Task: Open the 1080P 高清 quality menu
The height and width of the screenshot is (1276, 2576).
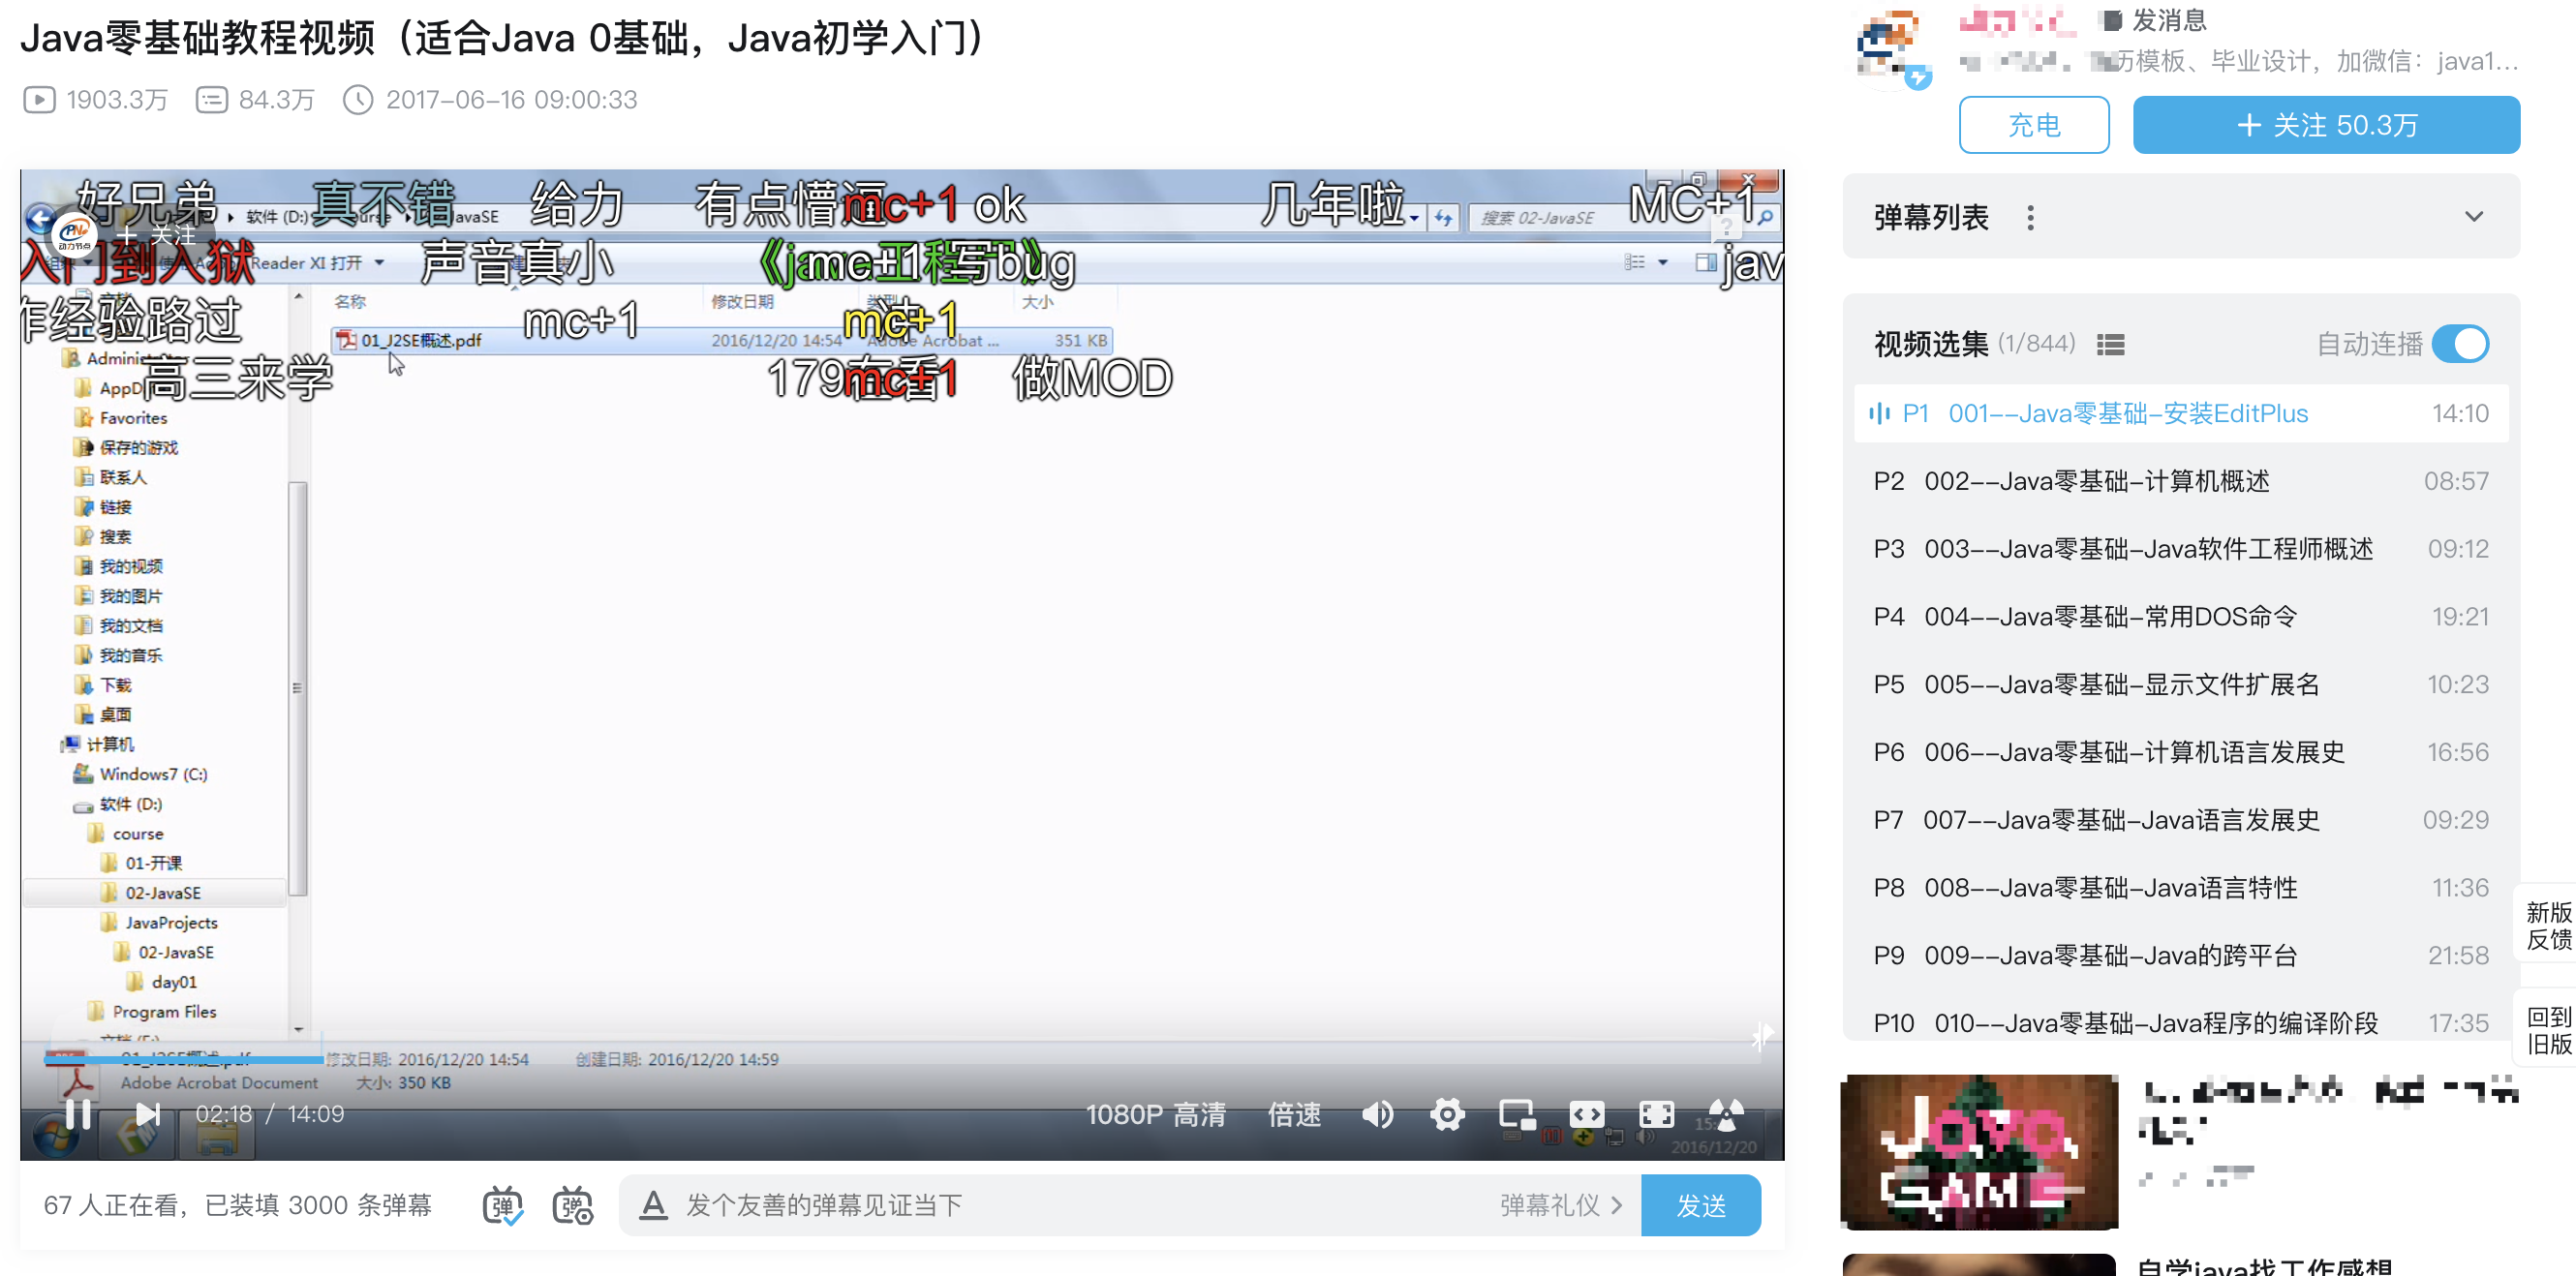Action: (x=1155, y=1114)
